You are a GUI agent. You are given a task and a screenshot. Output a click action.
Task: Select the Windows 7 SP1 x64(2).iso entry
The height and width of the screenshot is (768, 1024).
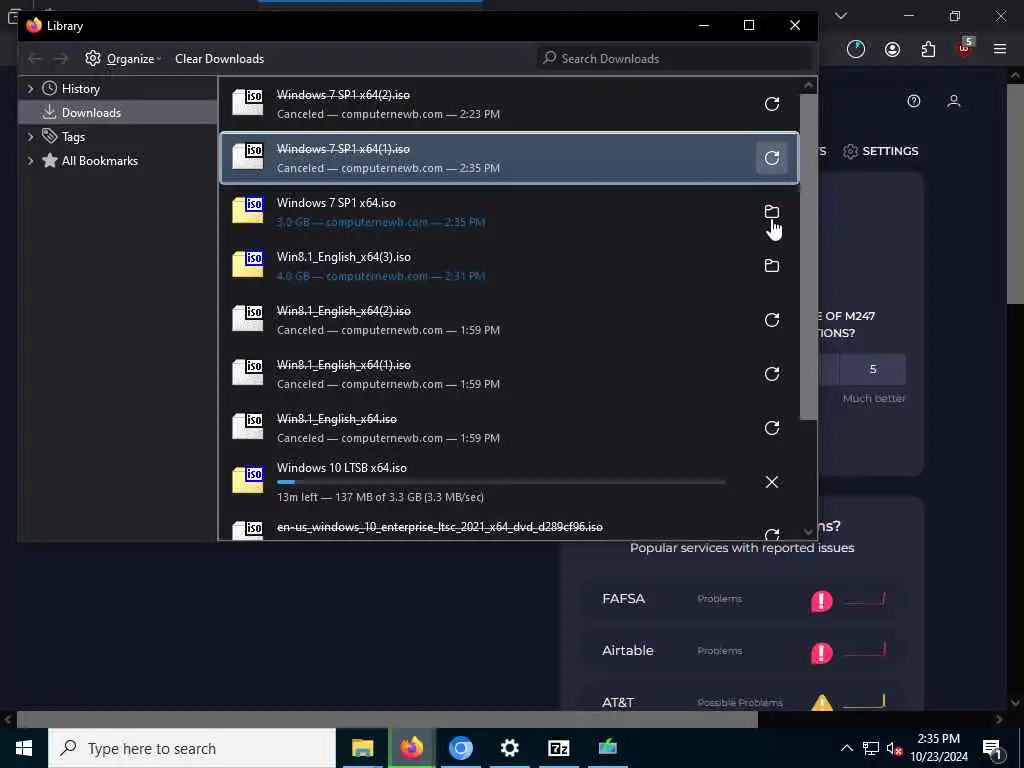click(509, 104)
